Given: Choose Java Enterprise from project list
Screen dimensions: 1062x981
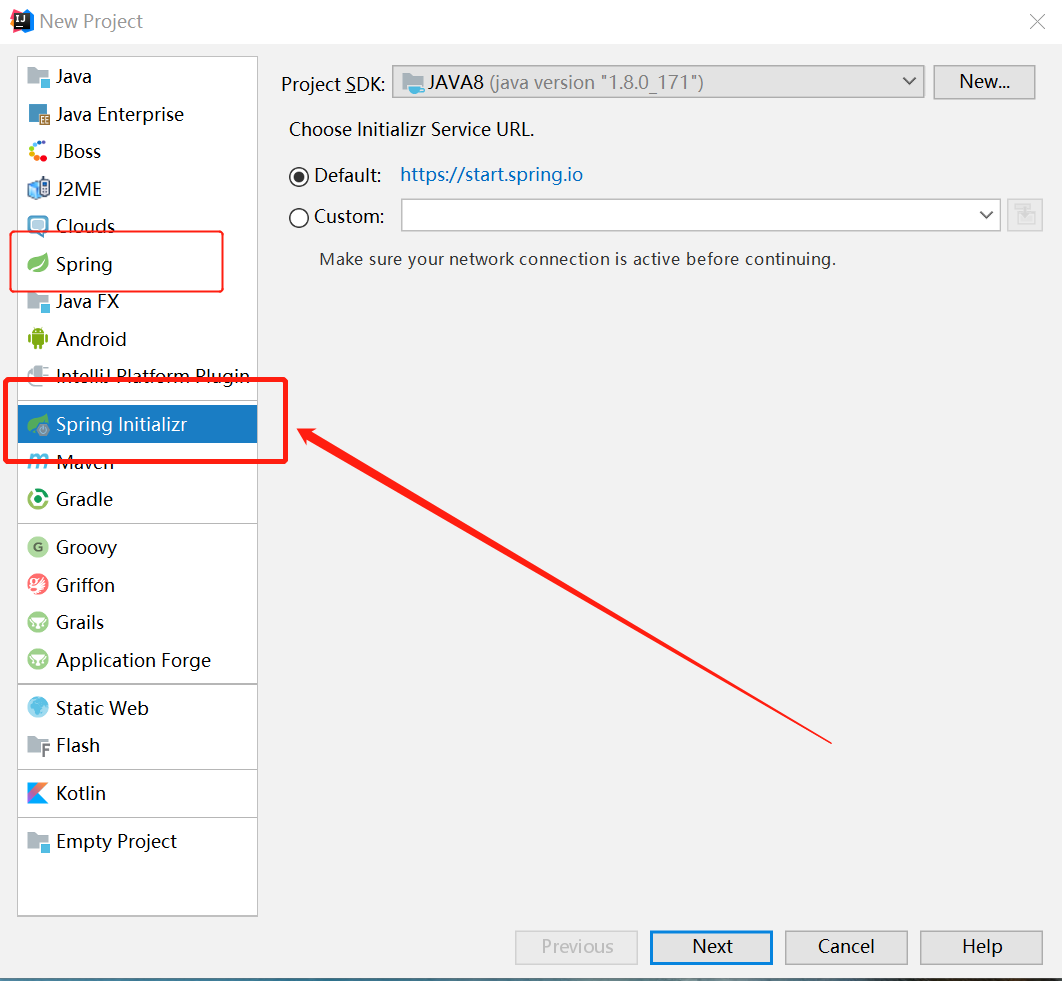Looking at the screenshot, I should (x=119, y=114).
